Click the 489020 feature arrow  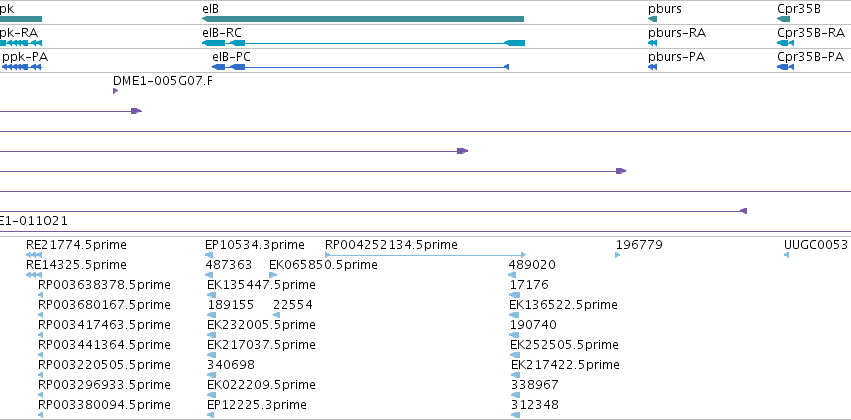click(512, 275)
